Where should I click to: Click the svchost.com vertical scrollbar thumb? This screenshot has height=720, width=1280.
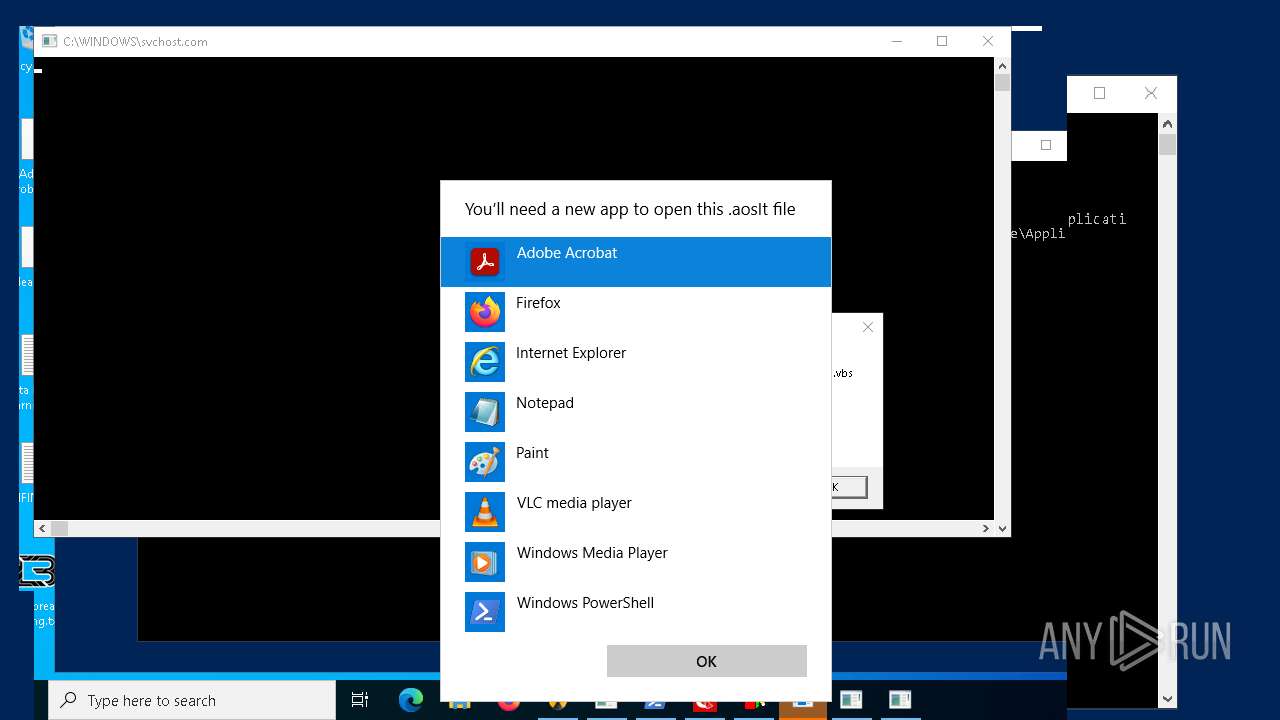pyautogui.click(x=1002, y=83)
